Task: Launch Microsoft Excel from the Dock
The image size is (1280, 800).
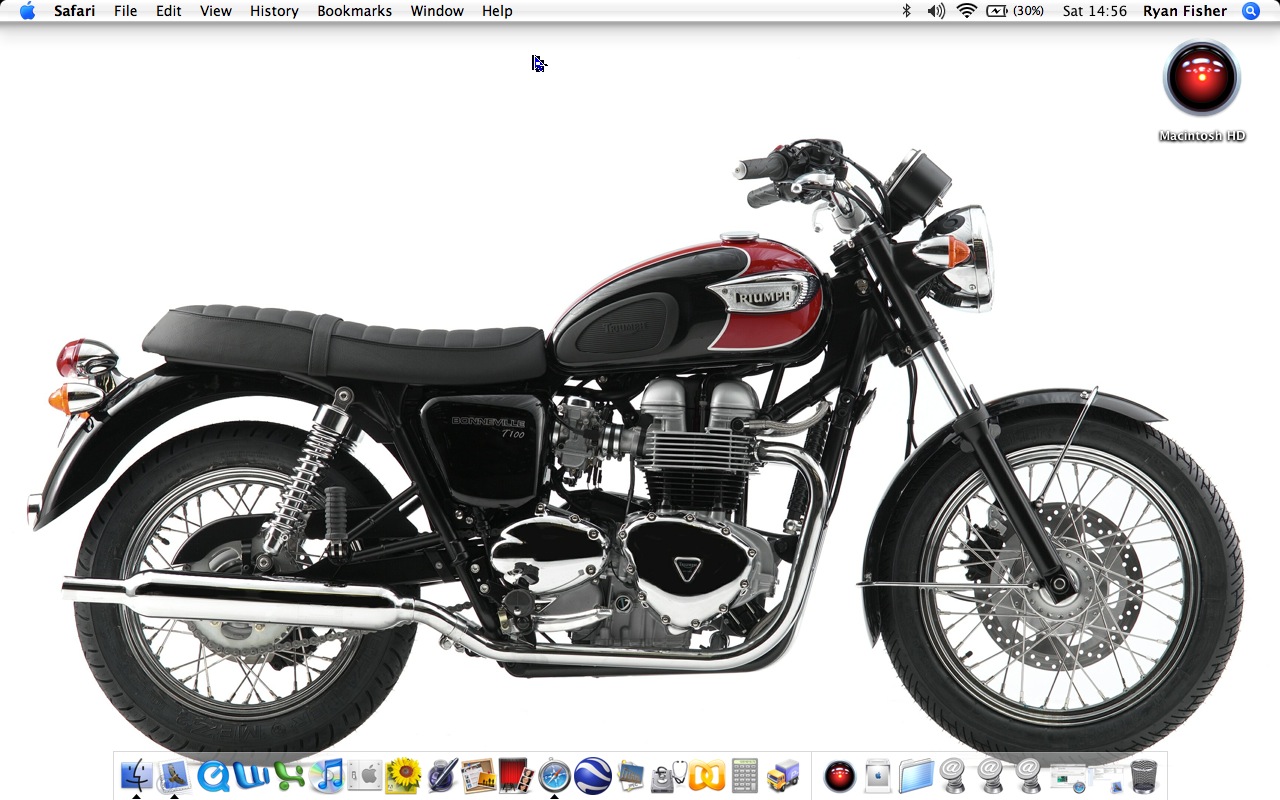Action: [289, 776]
